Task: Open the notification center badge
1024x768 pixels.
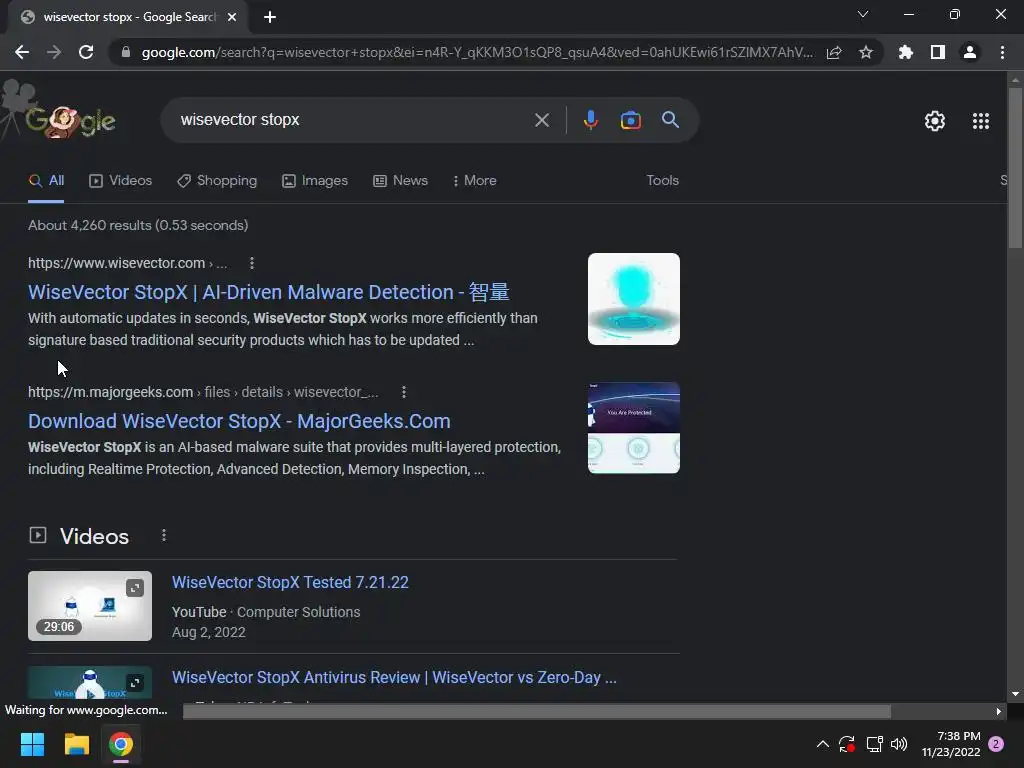Action: (x=996, y=744)
